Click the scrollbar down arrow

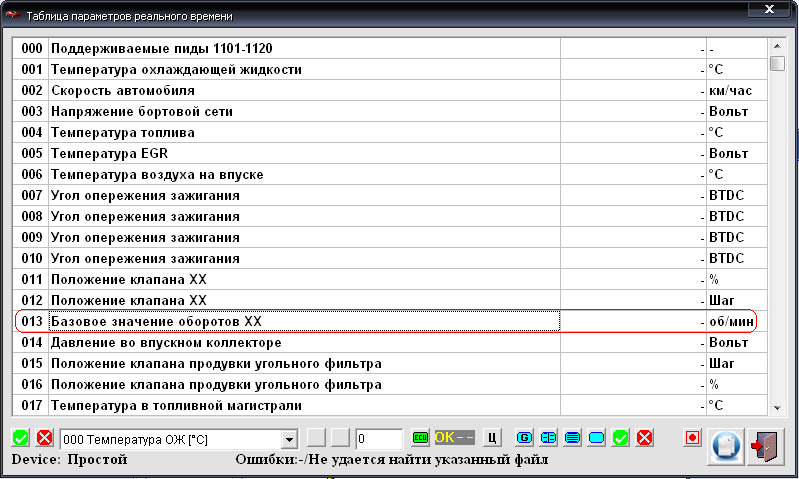pyautogui.click(x=777, y=407)
